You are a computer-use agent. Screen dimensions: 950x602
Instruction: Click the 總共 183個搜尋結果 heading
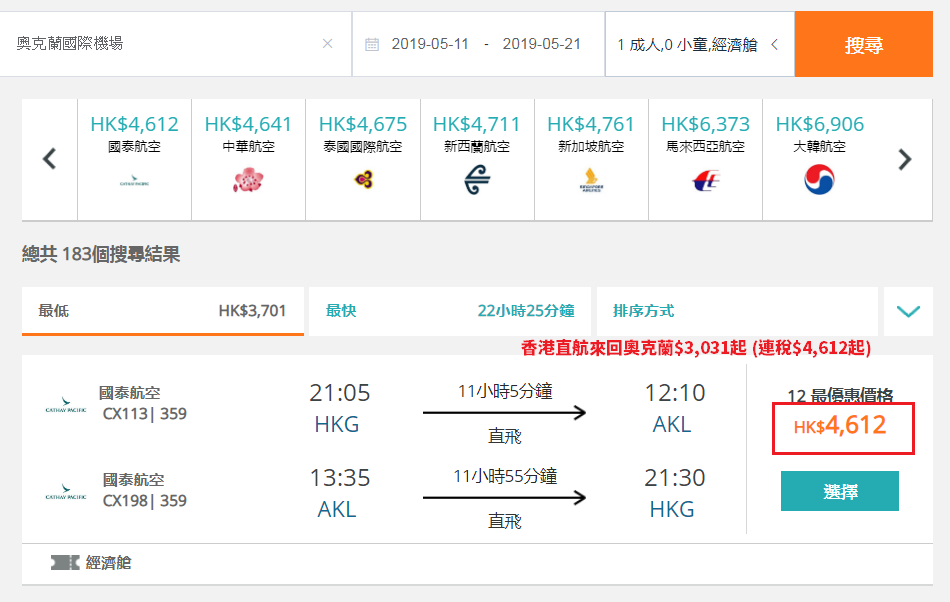coord(101,254)
